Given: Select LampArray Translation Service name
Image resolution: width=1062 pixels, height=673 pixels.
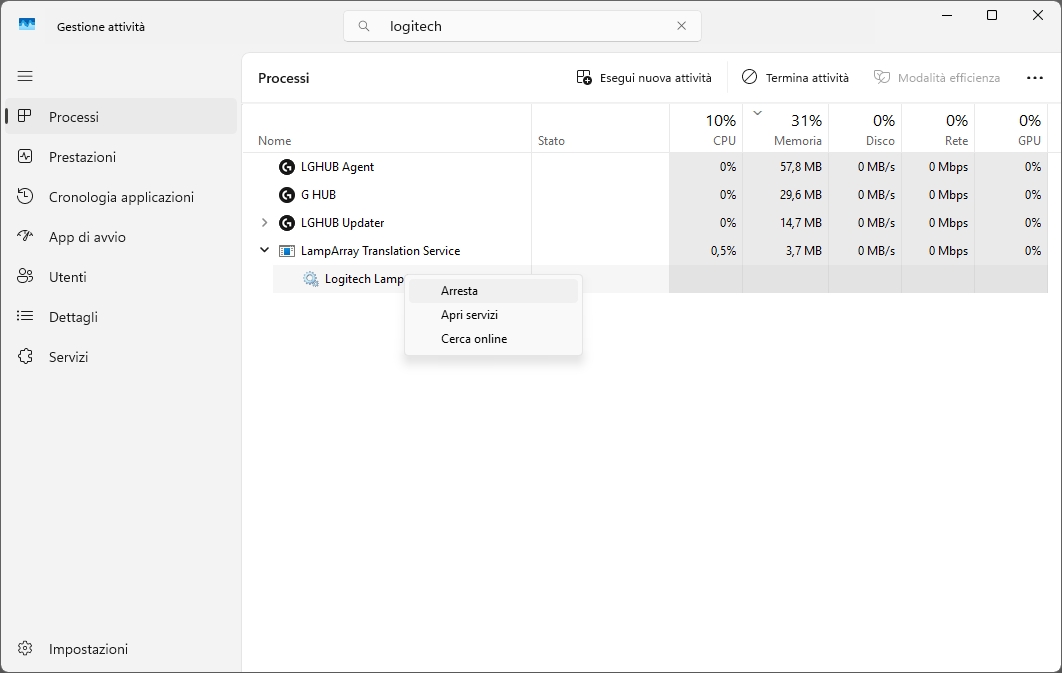Looking at the screenshot, I should 381,251.
